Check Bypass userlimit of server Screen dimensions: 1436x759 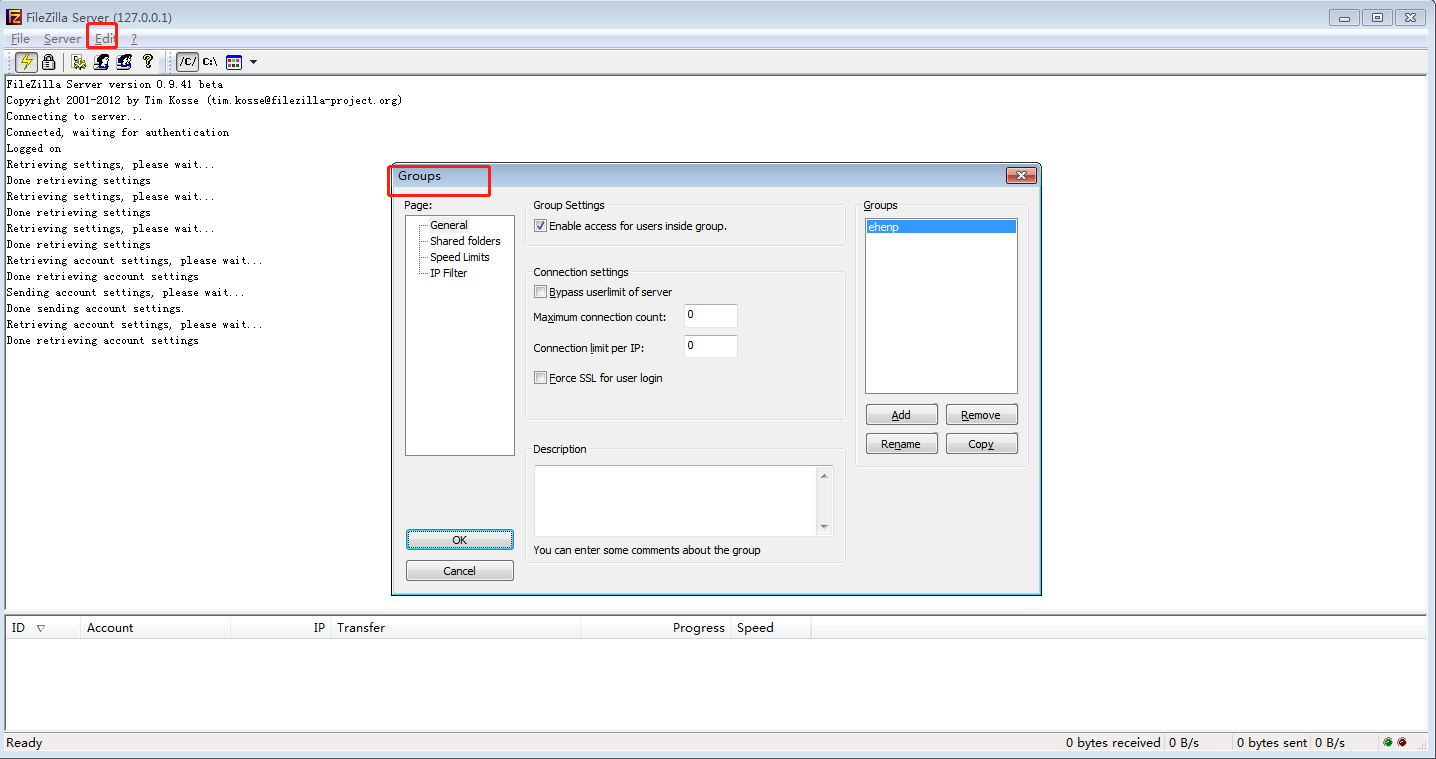point(540,291)
